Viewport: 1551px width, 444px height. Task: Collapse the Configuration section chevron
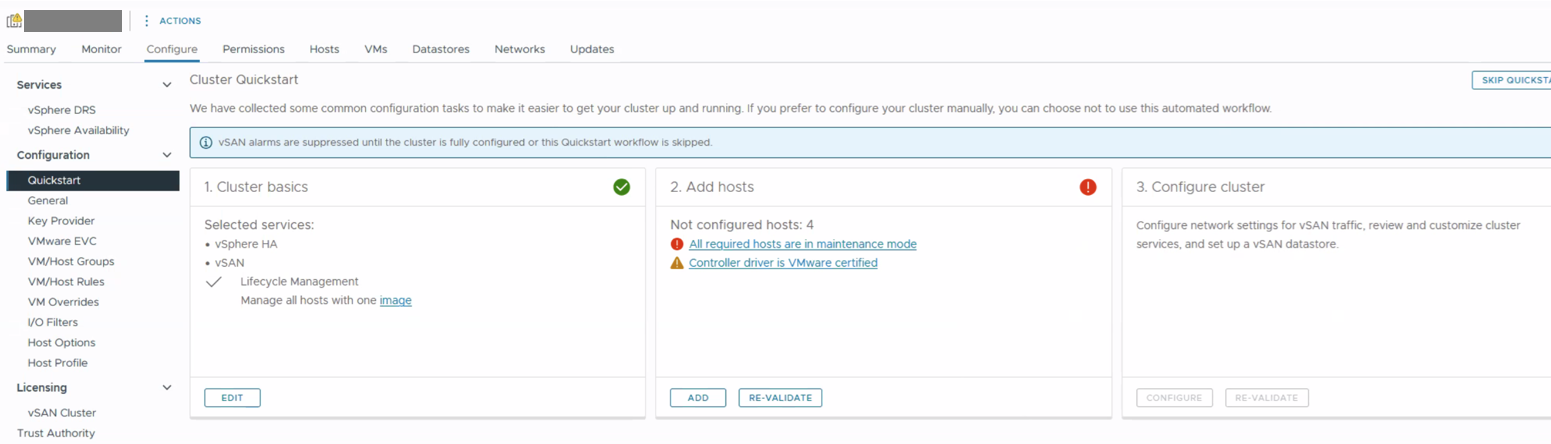(167, 155)
